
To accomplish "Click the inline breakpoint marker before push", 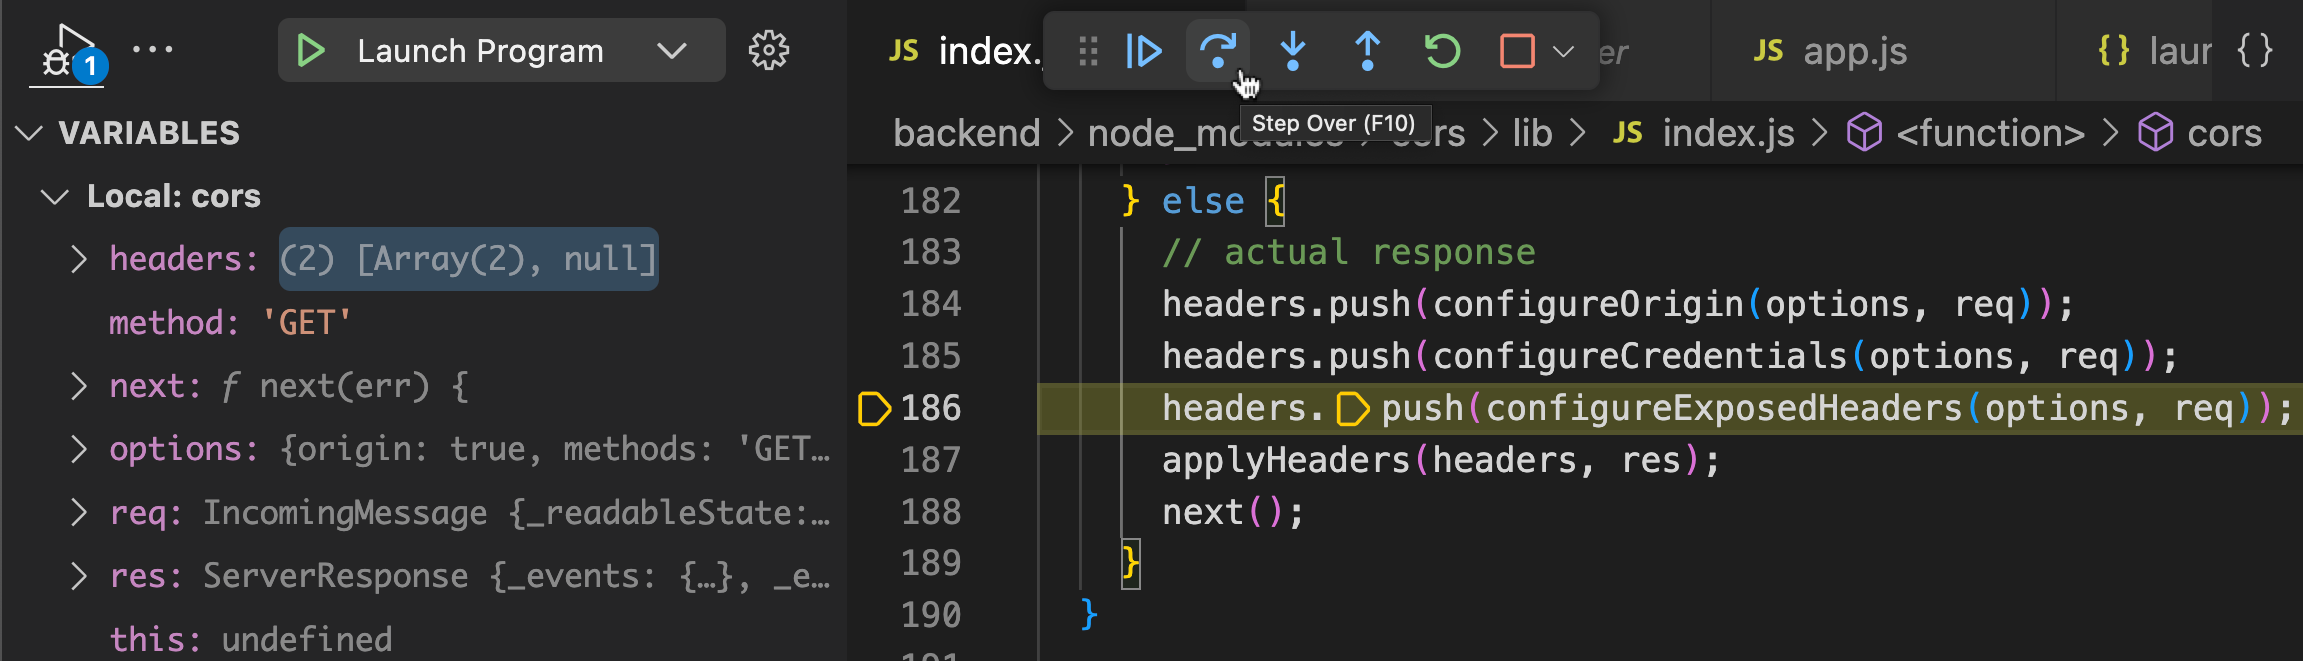I will (x=1353, y=408).
